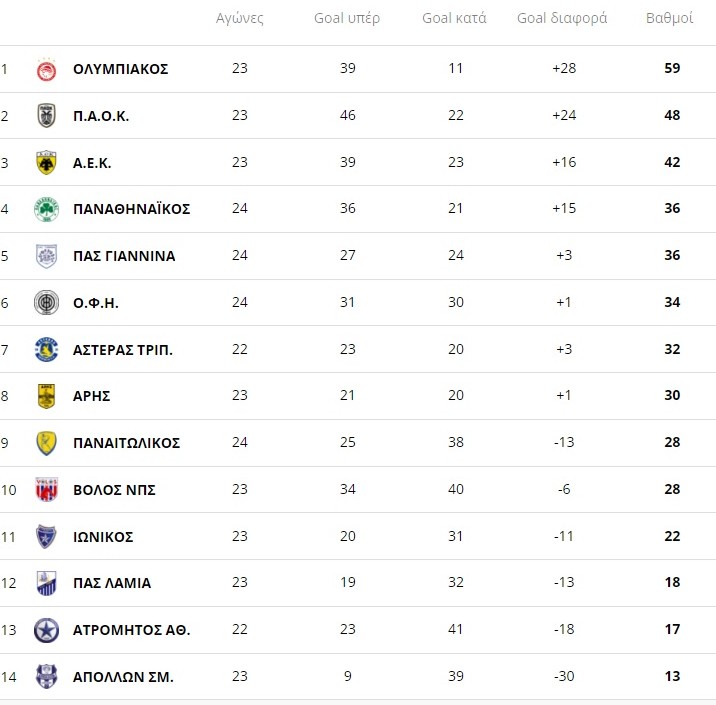Sort by the Αγώνες column header

tap(240, 18)
